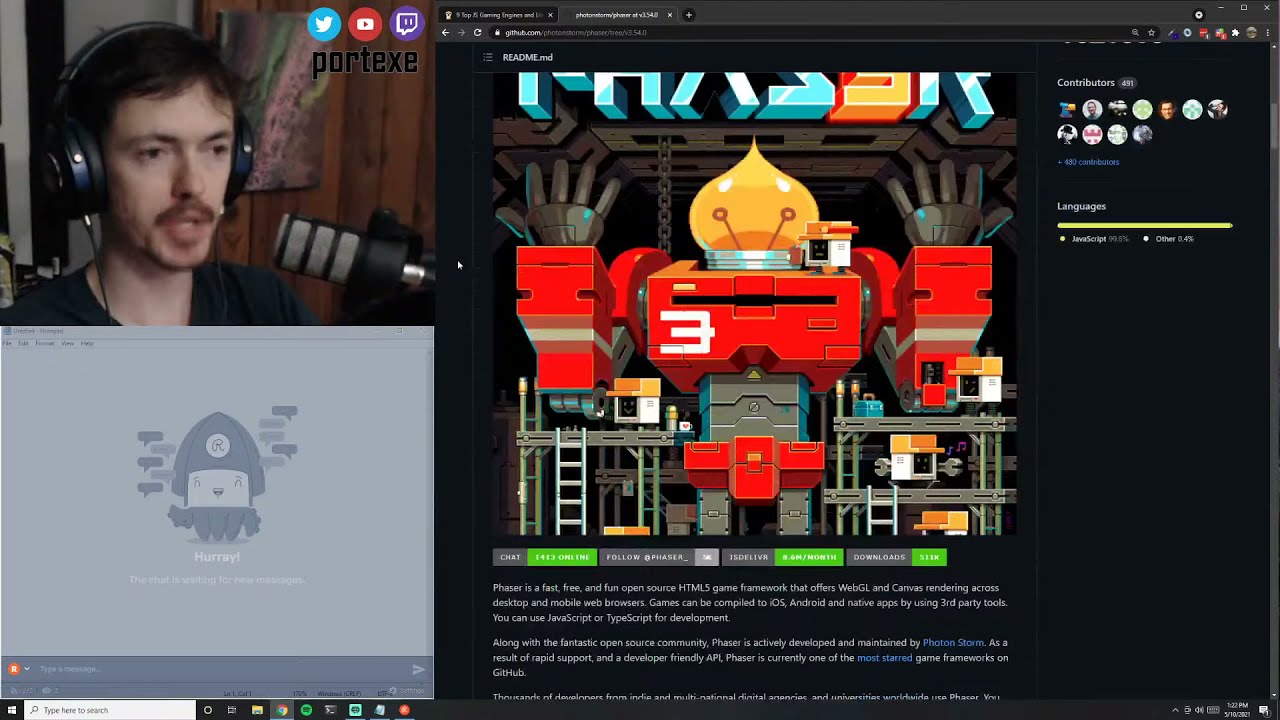1280x720 pixels.
Task: Open Spotify from the taskbar
Action: pyautogui.click(x=306, y=710)
